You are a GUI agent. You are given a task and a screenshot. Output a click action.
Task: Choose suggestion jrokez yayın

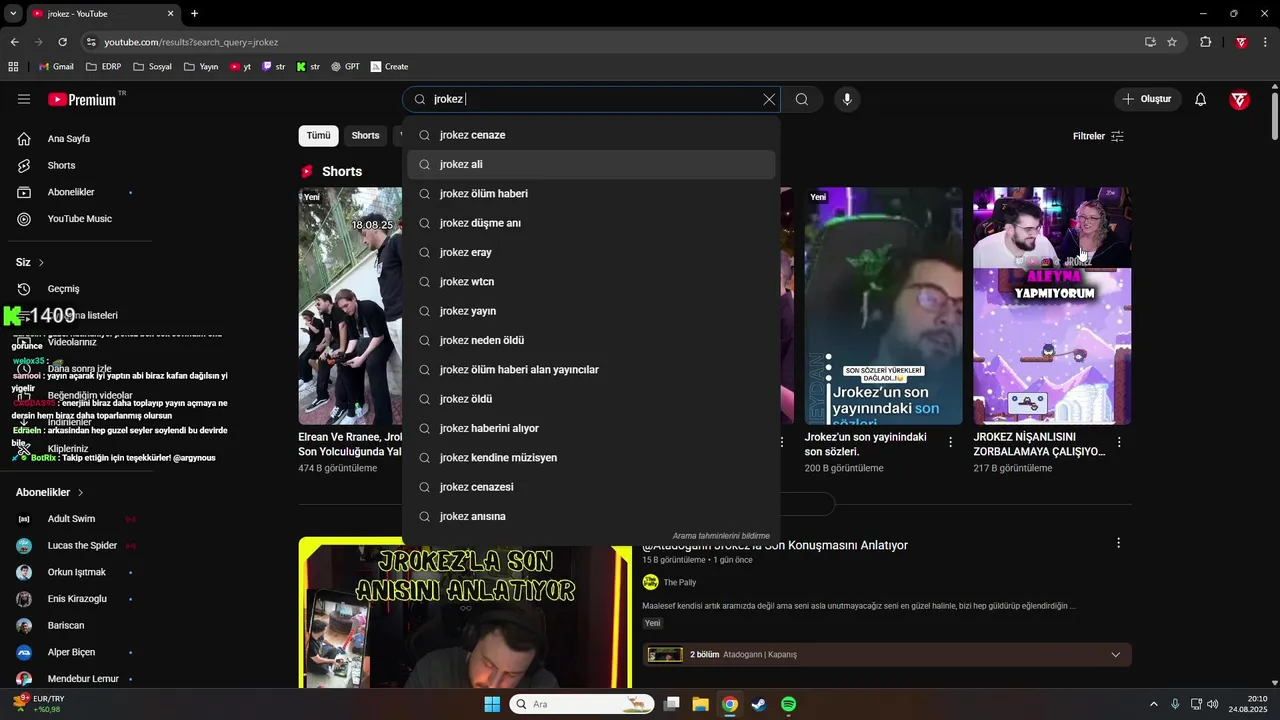click(591, 311)
